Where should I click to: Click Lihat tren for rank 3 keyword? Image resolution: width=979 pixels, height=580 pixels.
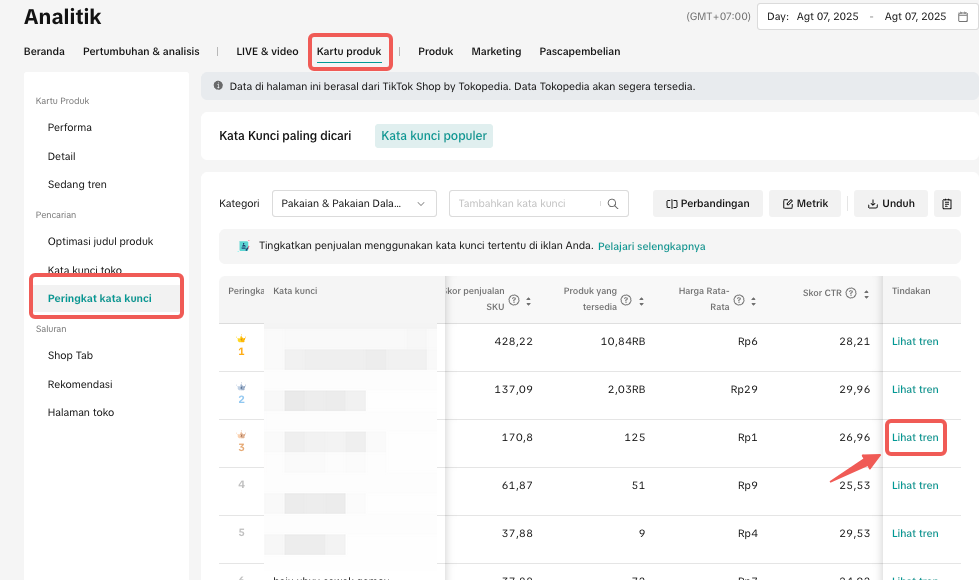click(x=915, y=438)
